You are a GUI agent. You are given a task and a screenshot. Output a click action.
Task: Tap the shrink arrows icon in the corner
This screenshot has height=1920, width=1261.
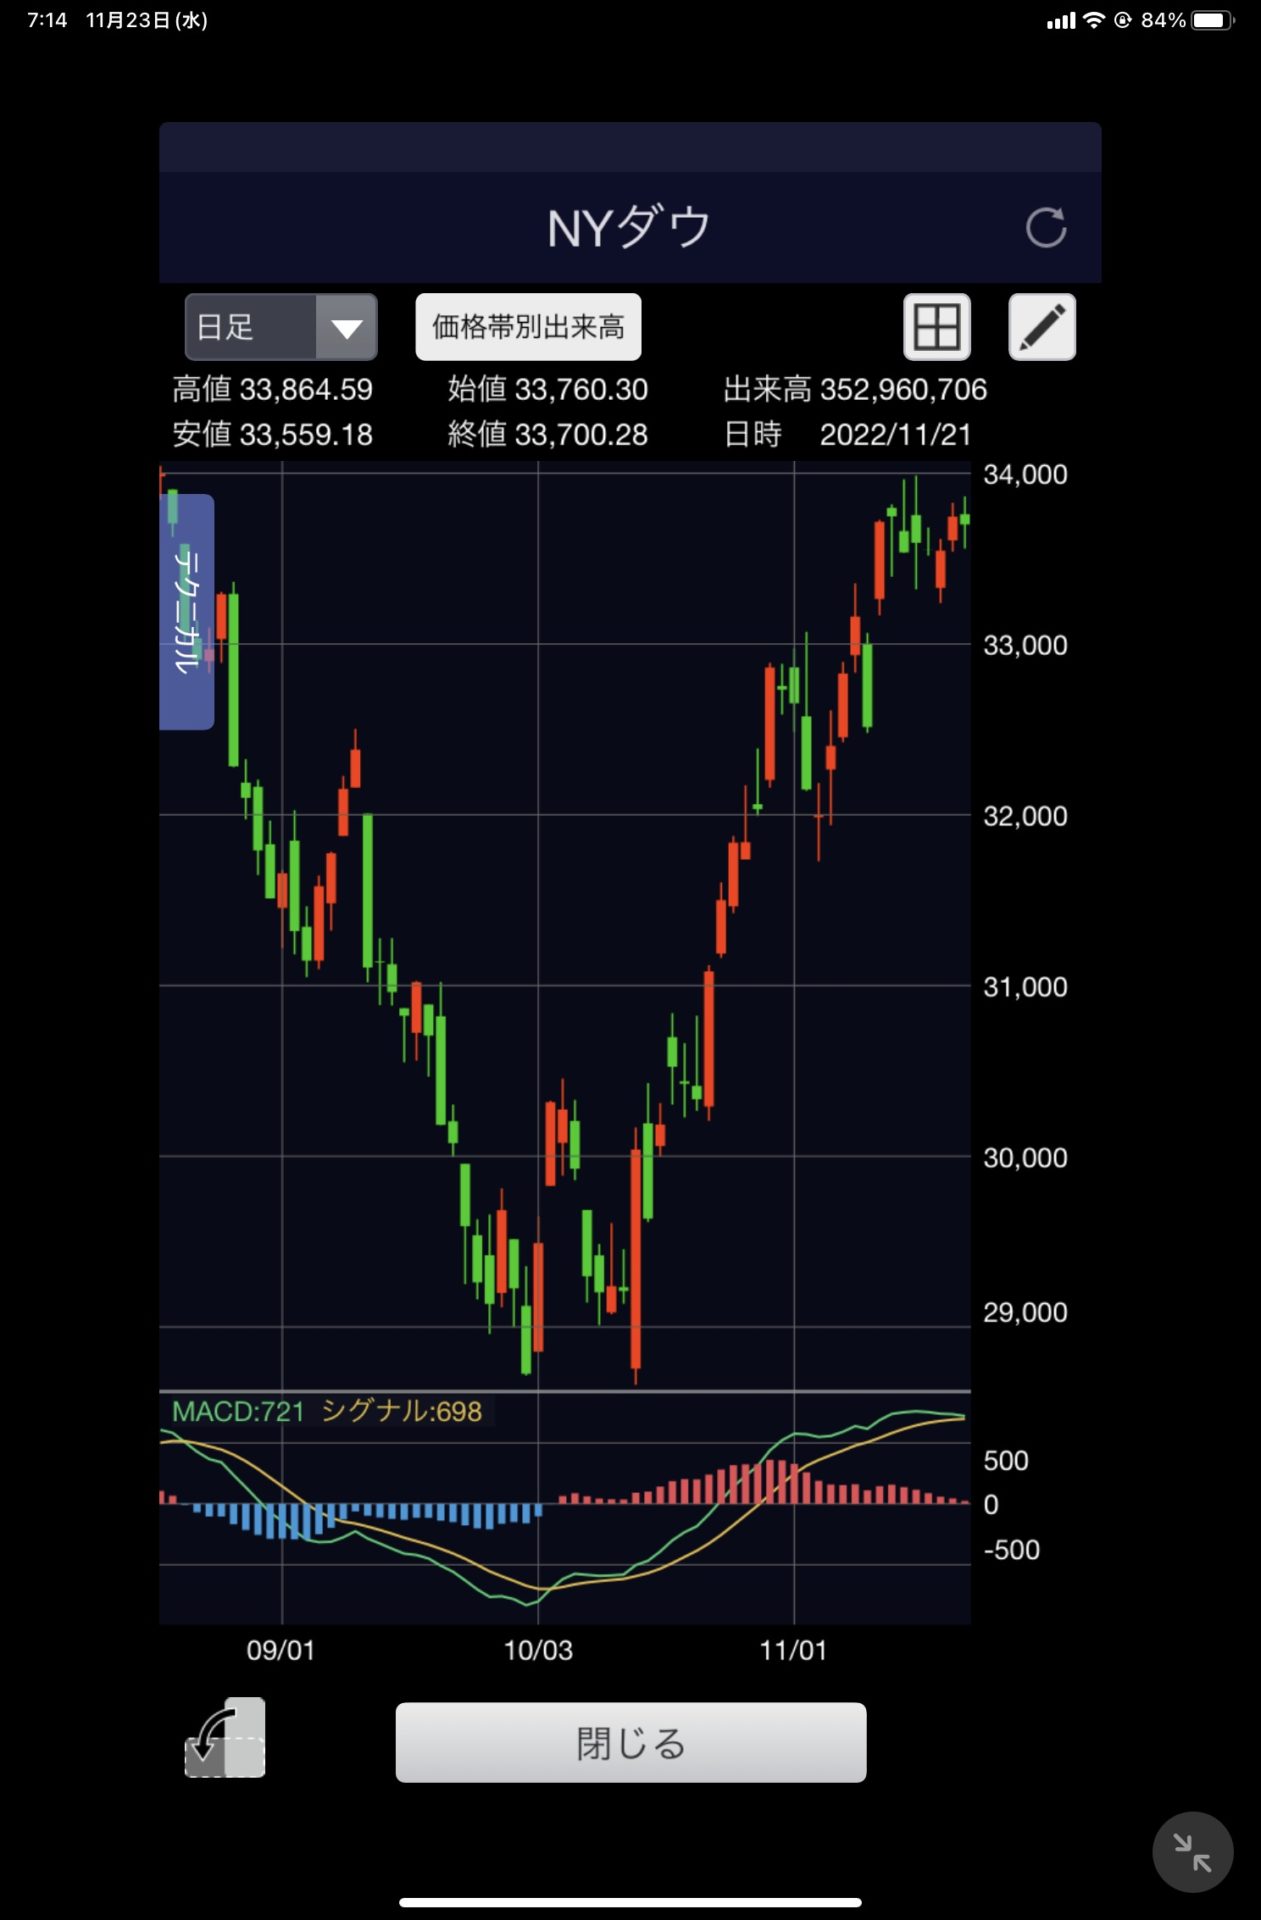pos(1192,1852)
